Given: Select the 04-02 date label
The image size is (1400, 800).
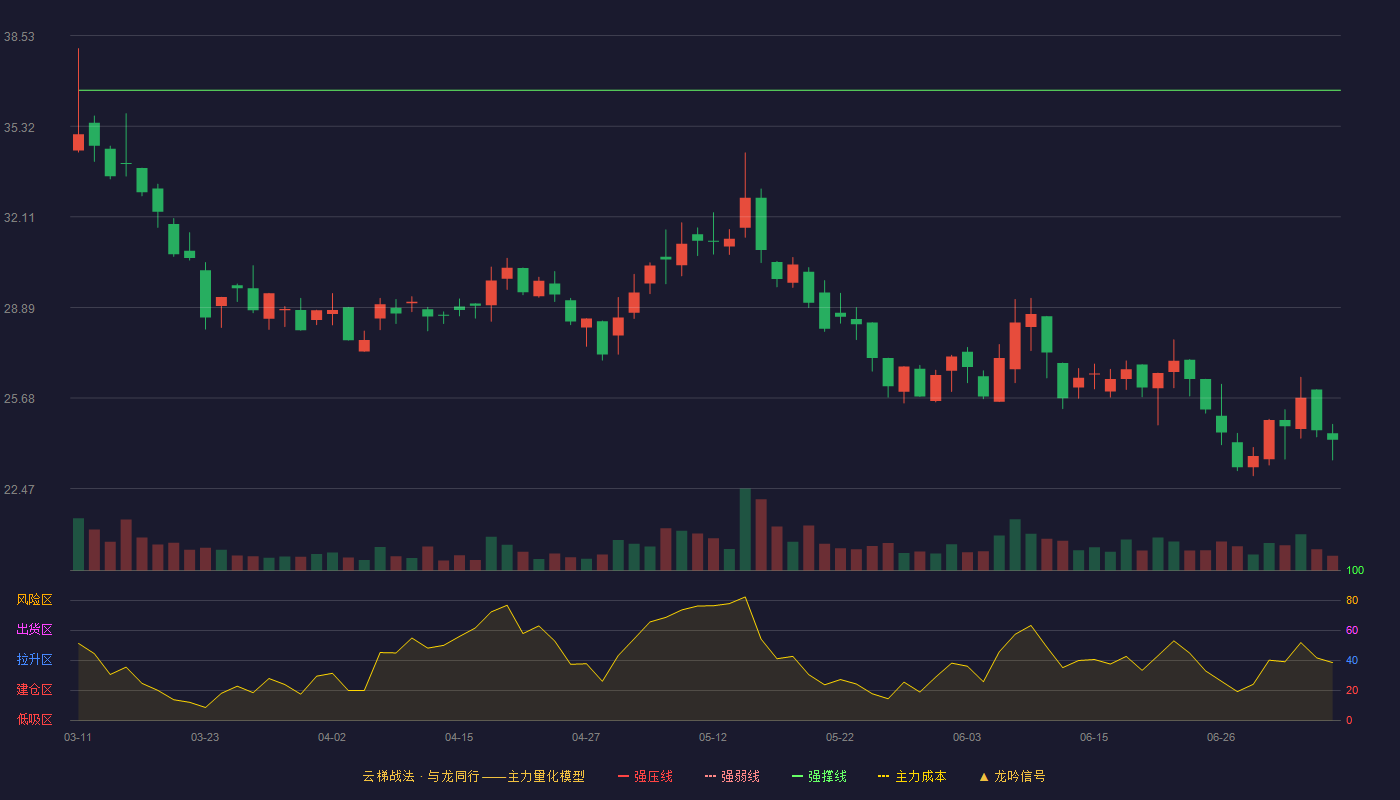Looking at the screenshot, I should click(332, 737).
